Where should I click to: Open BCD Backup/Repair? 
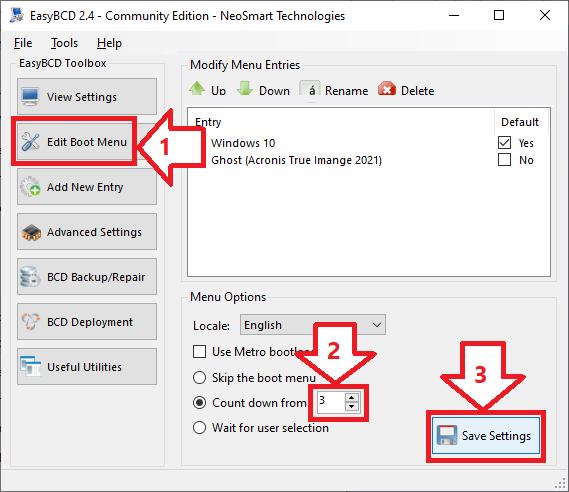pos(87,276)
